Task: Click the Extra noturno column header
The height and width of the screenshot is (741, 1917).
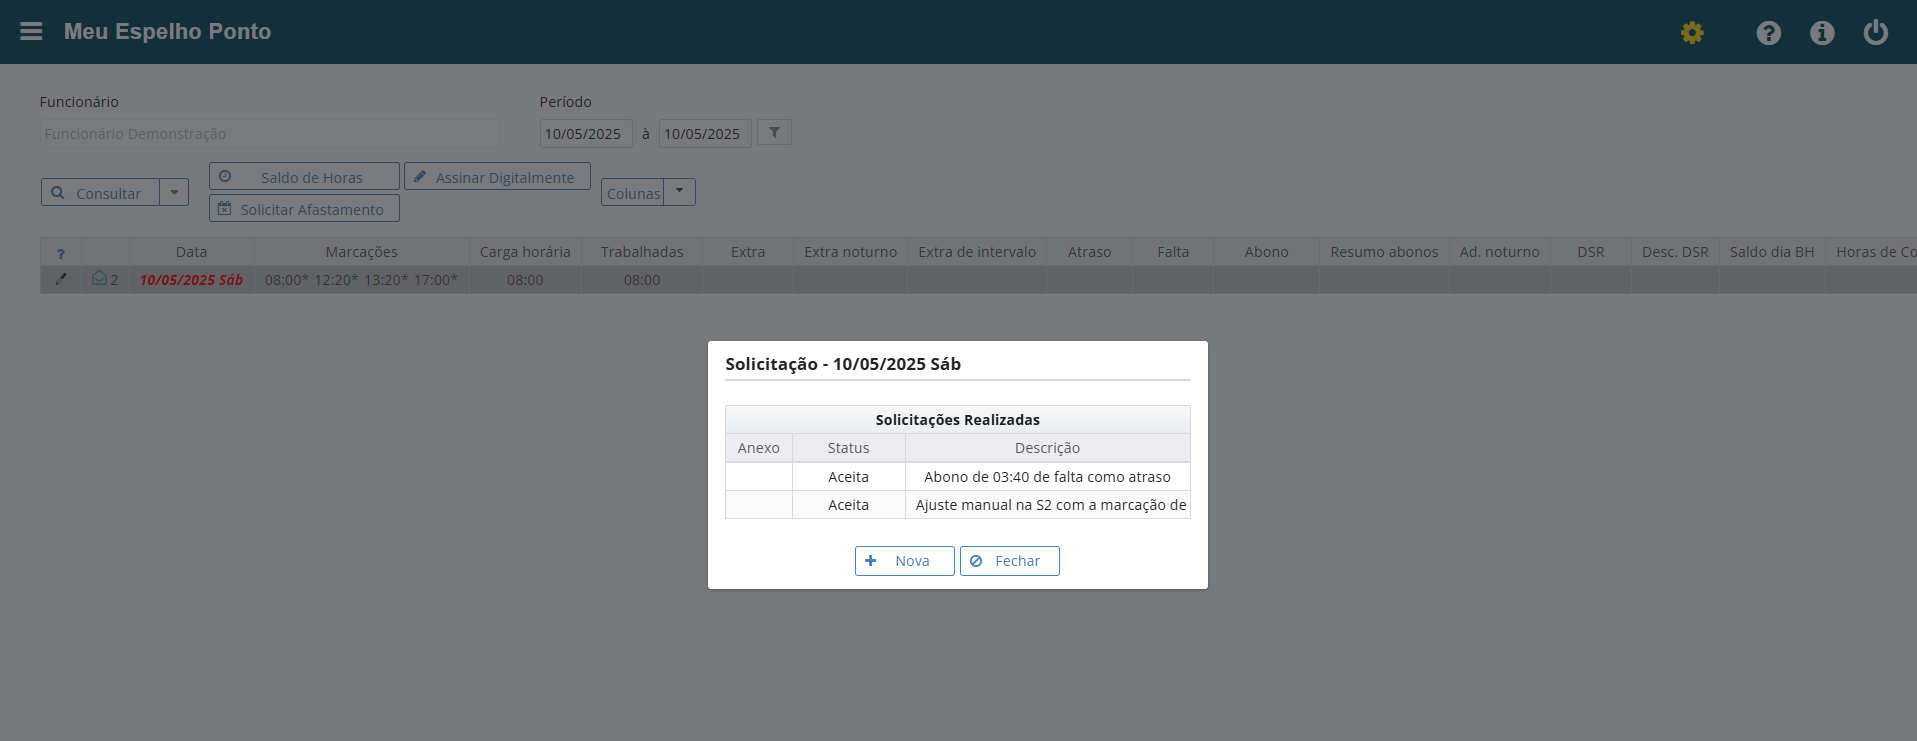Action: (850, 252)
